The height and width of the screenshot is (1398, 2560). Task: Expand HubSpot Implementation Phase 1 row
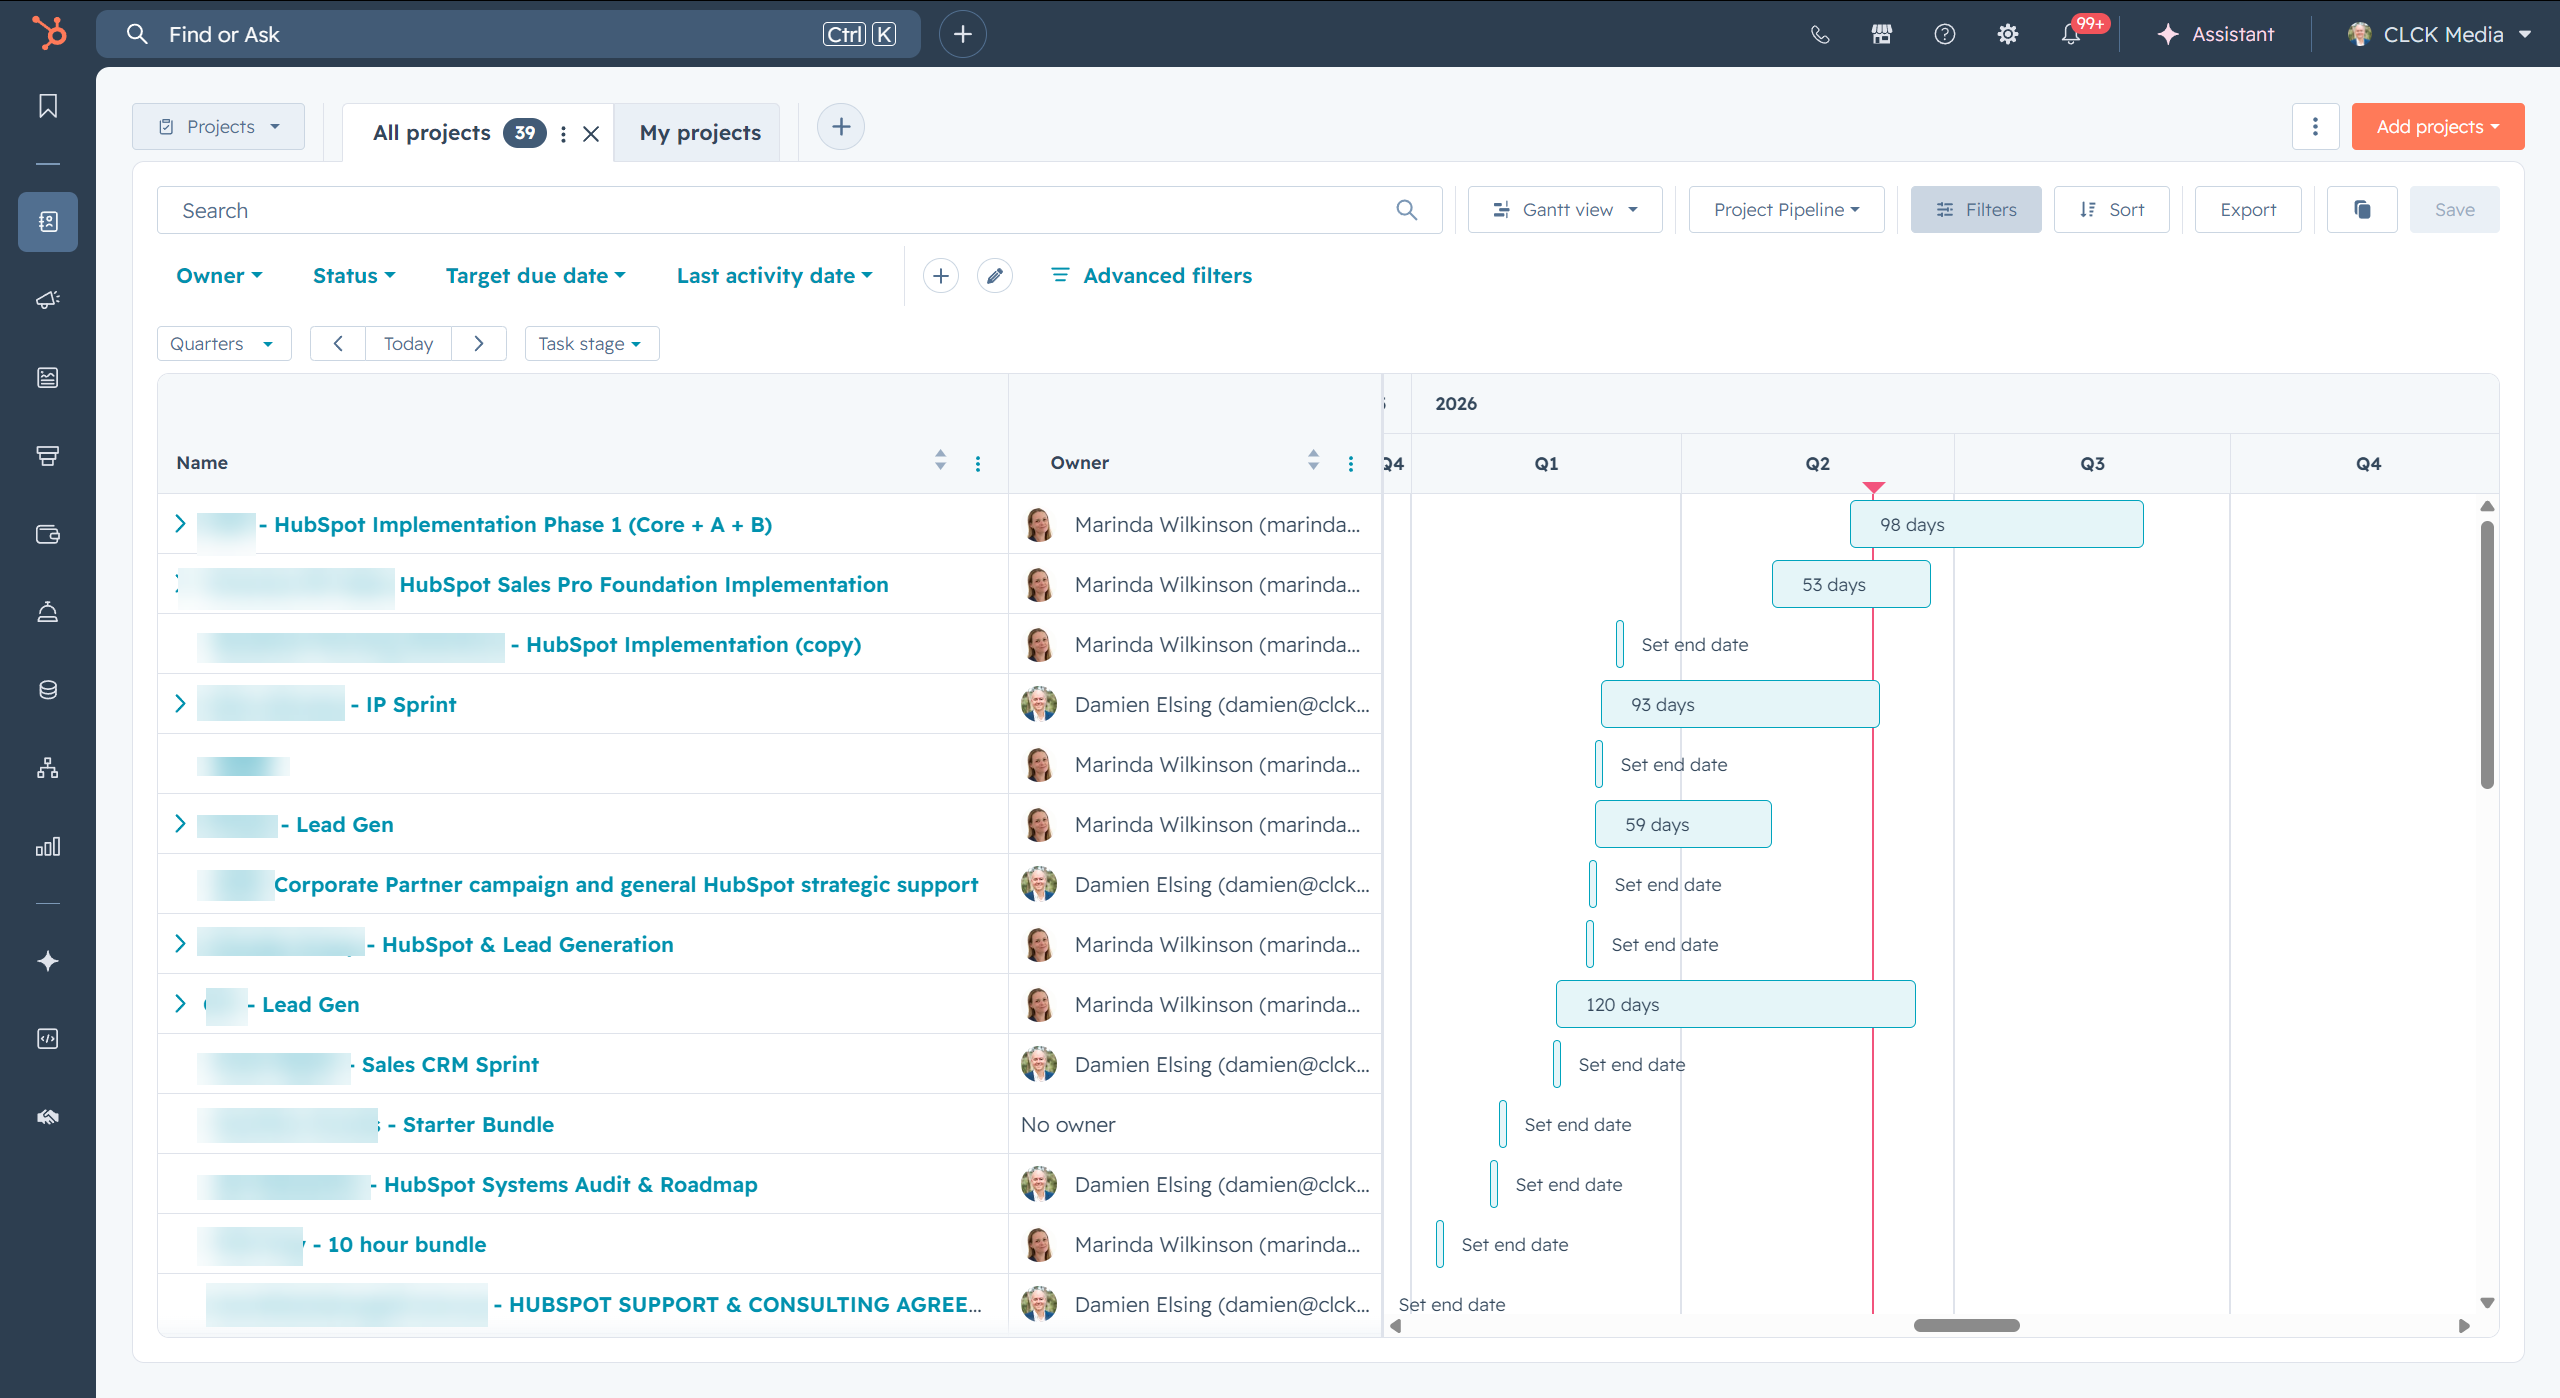[180, 524]
